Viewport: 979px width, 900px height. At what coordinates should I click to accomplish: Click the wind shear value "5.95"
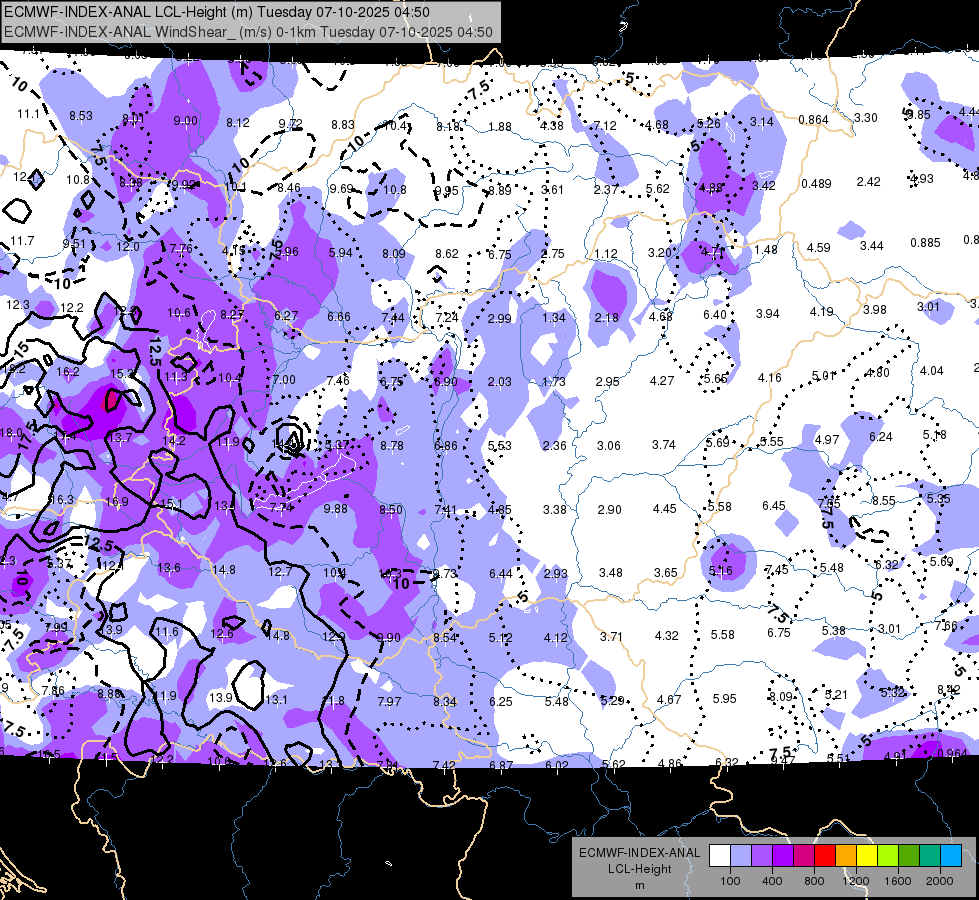pyautogui.click(x=724, y=699)
